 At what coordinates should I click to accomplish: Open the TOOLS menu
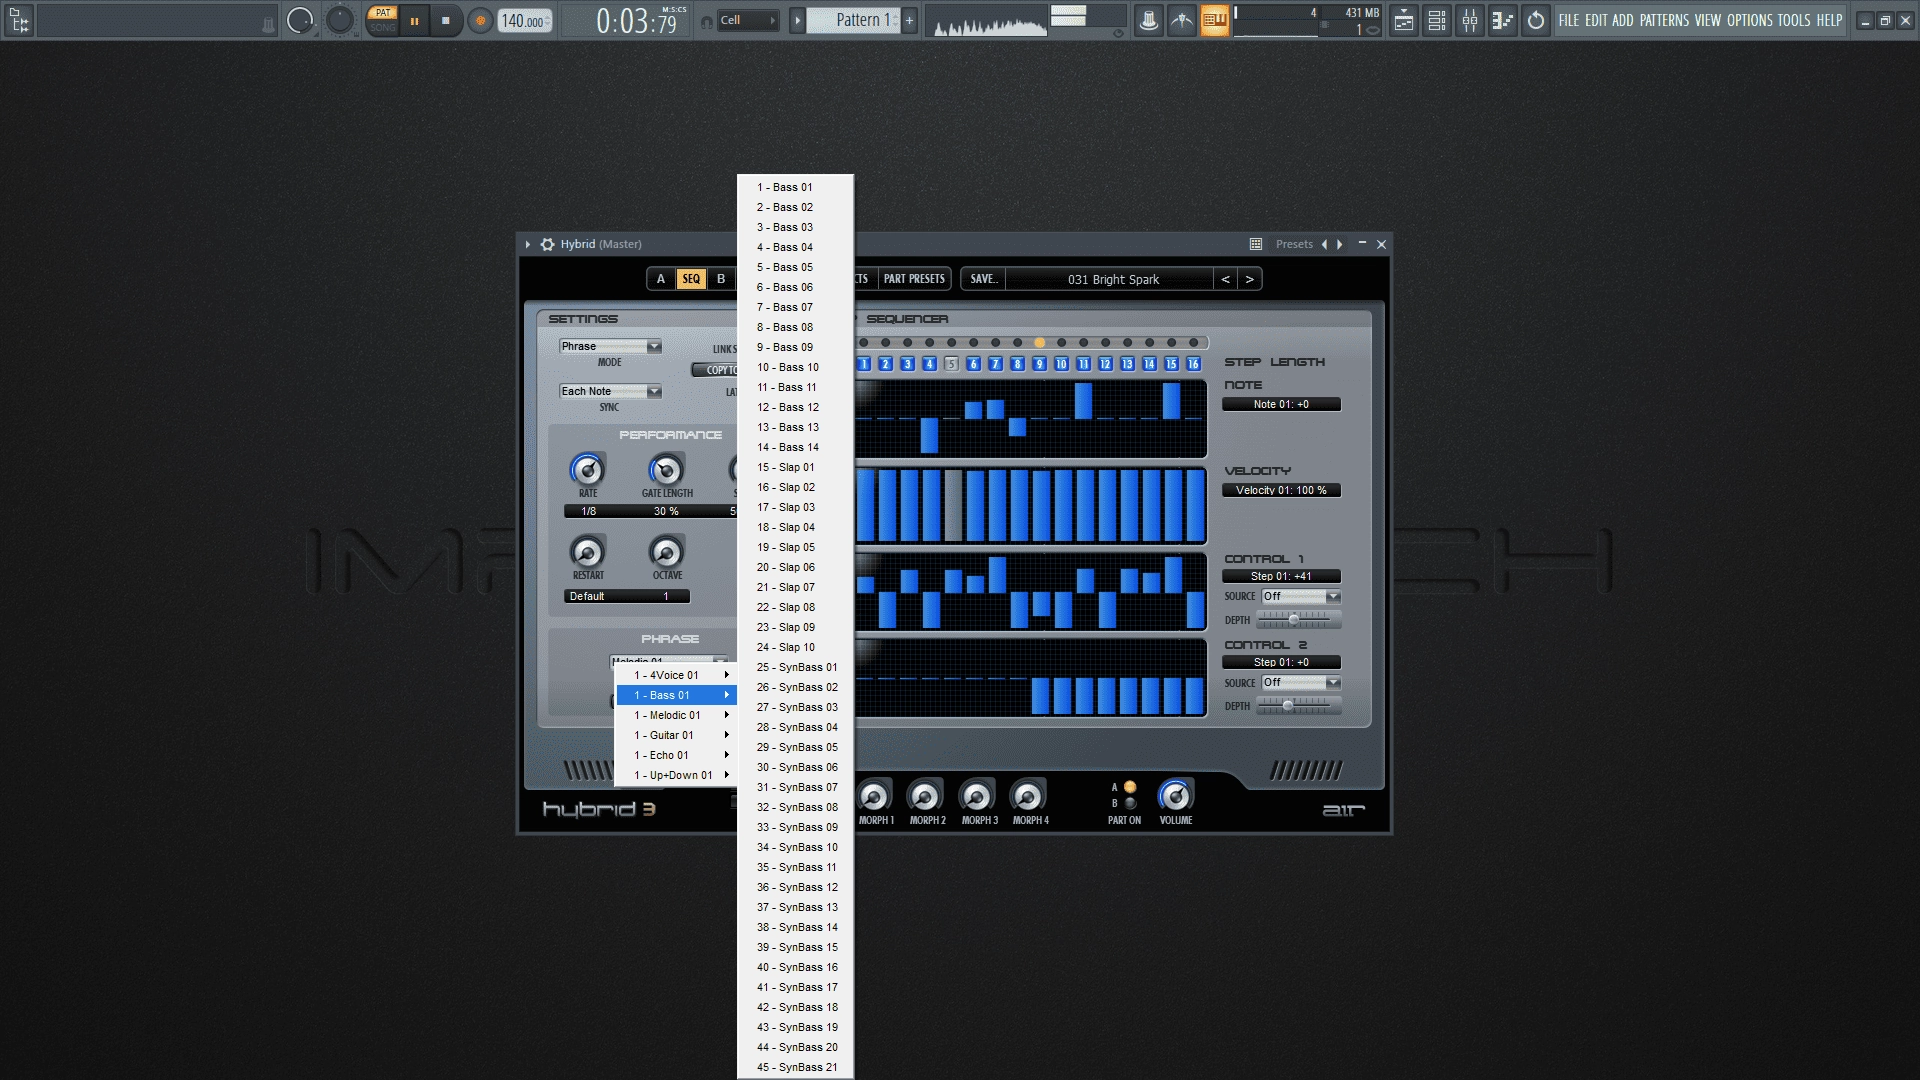[1794, 20]
